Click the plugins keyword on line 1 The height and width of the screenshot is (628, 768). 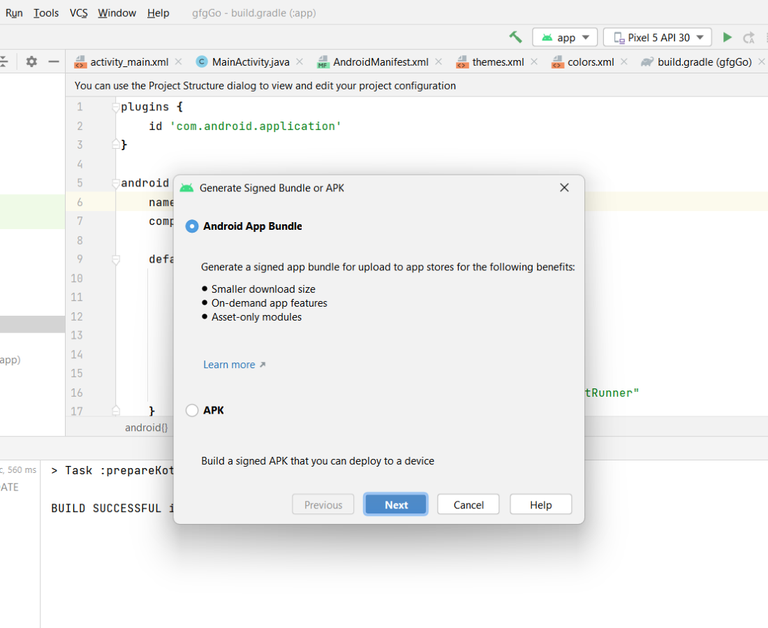[145, 107]
